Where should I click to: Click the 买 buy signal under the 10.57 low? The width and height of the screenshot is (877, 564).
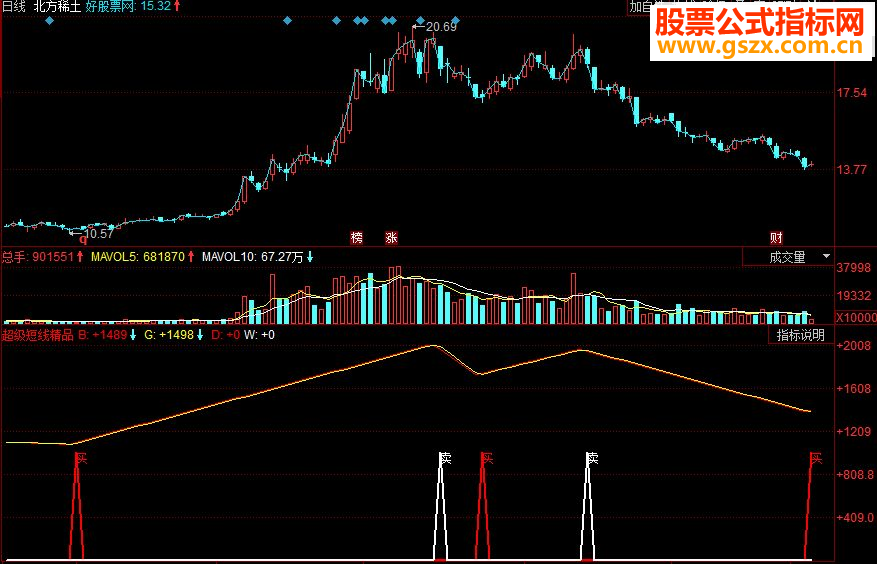tap(81, 459)
